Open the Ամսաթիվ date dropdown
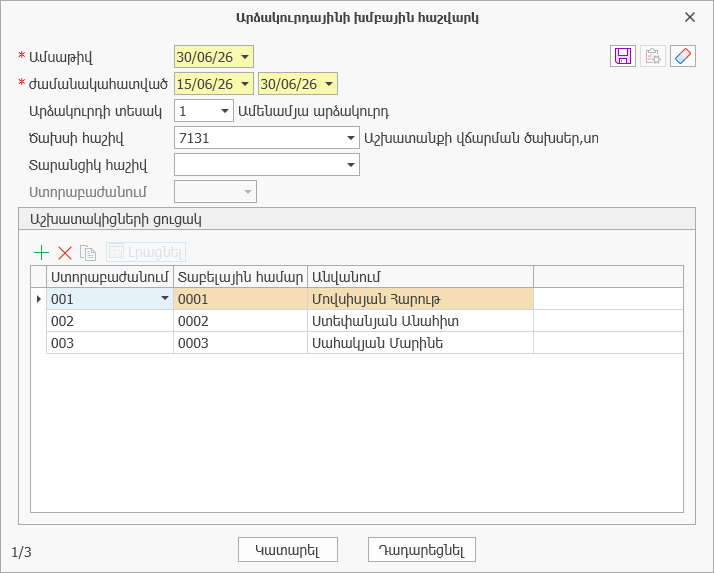Viewport: 714px width, 573px height. tap(245, 57)
